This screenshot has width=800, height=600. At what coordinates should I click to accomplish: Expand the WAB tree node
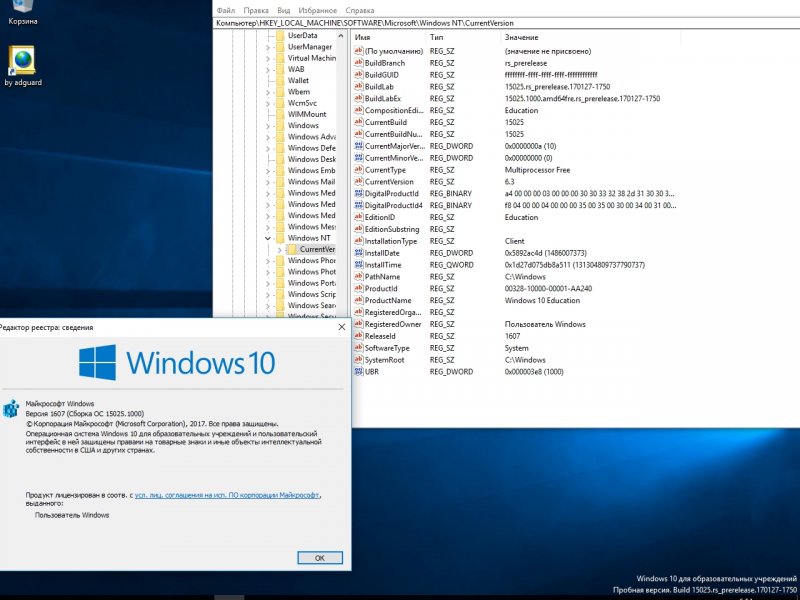point(268,69)
